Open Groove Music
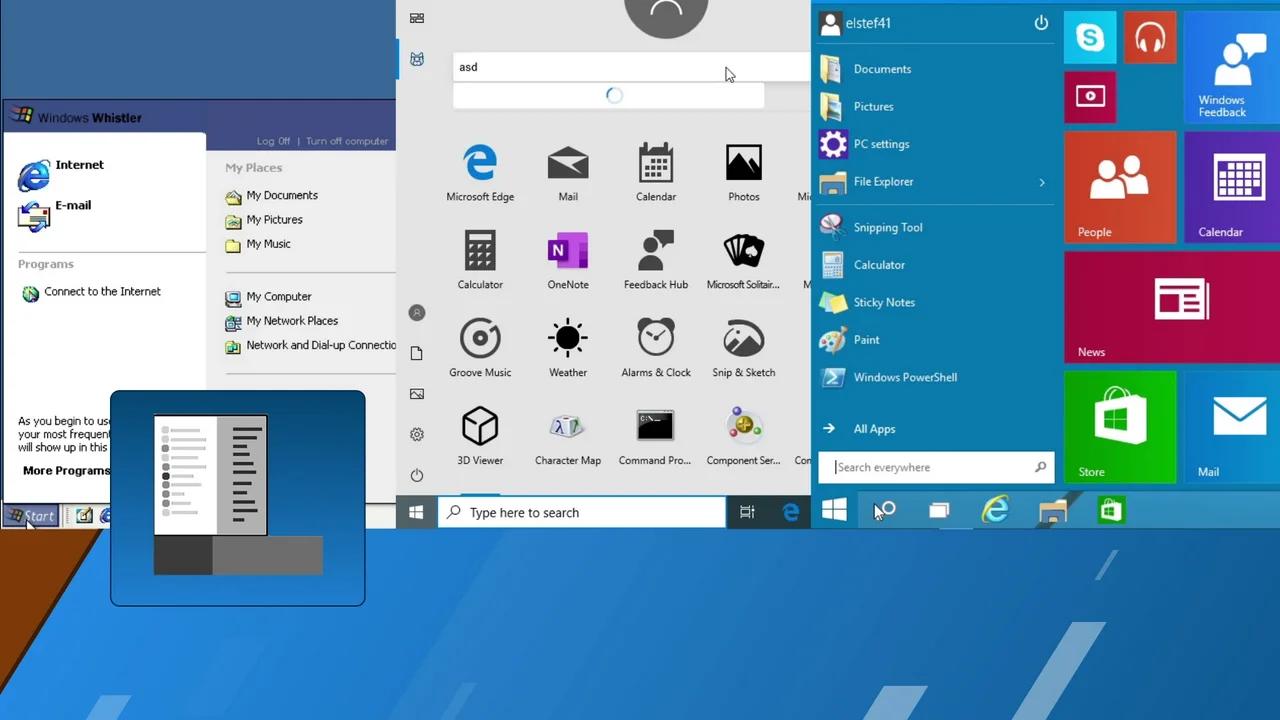 480,346
